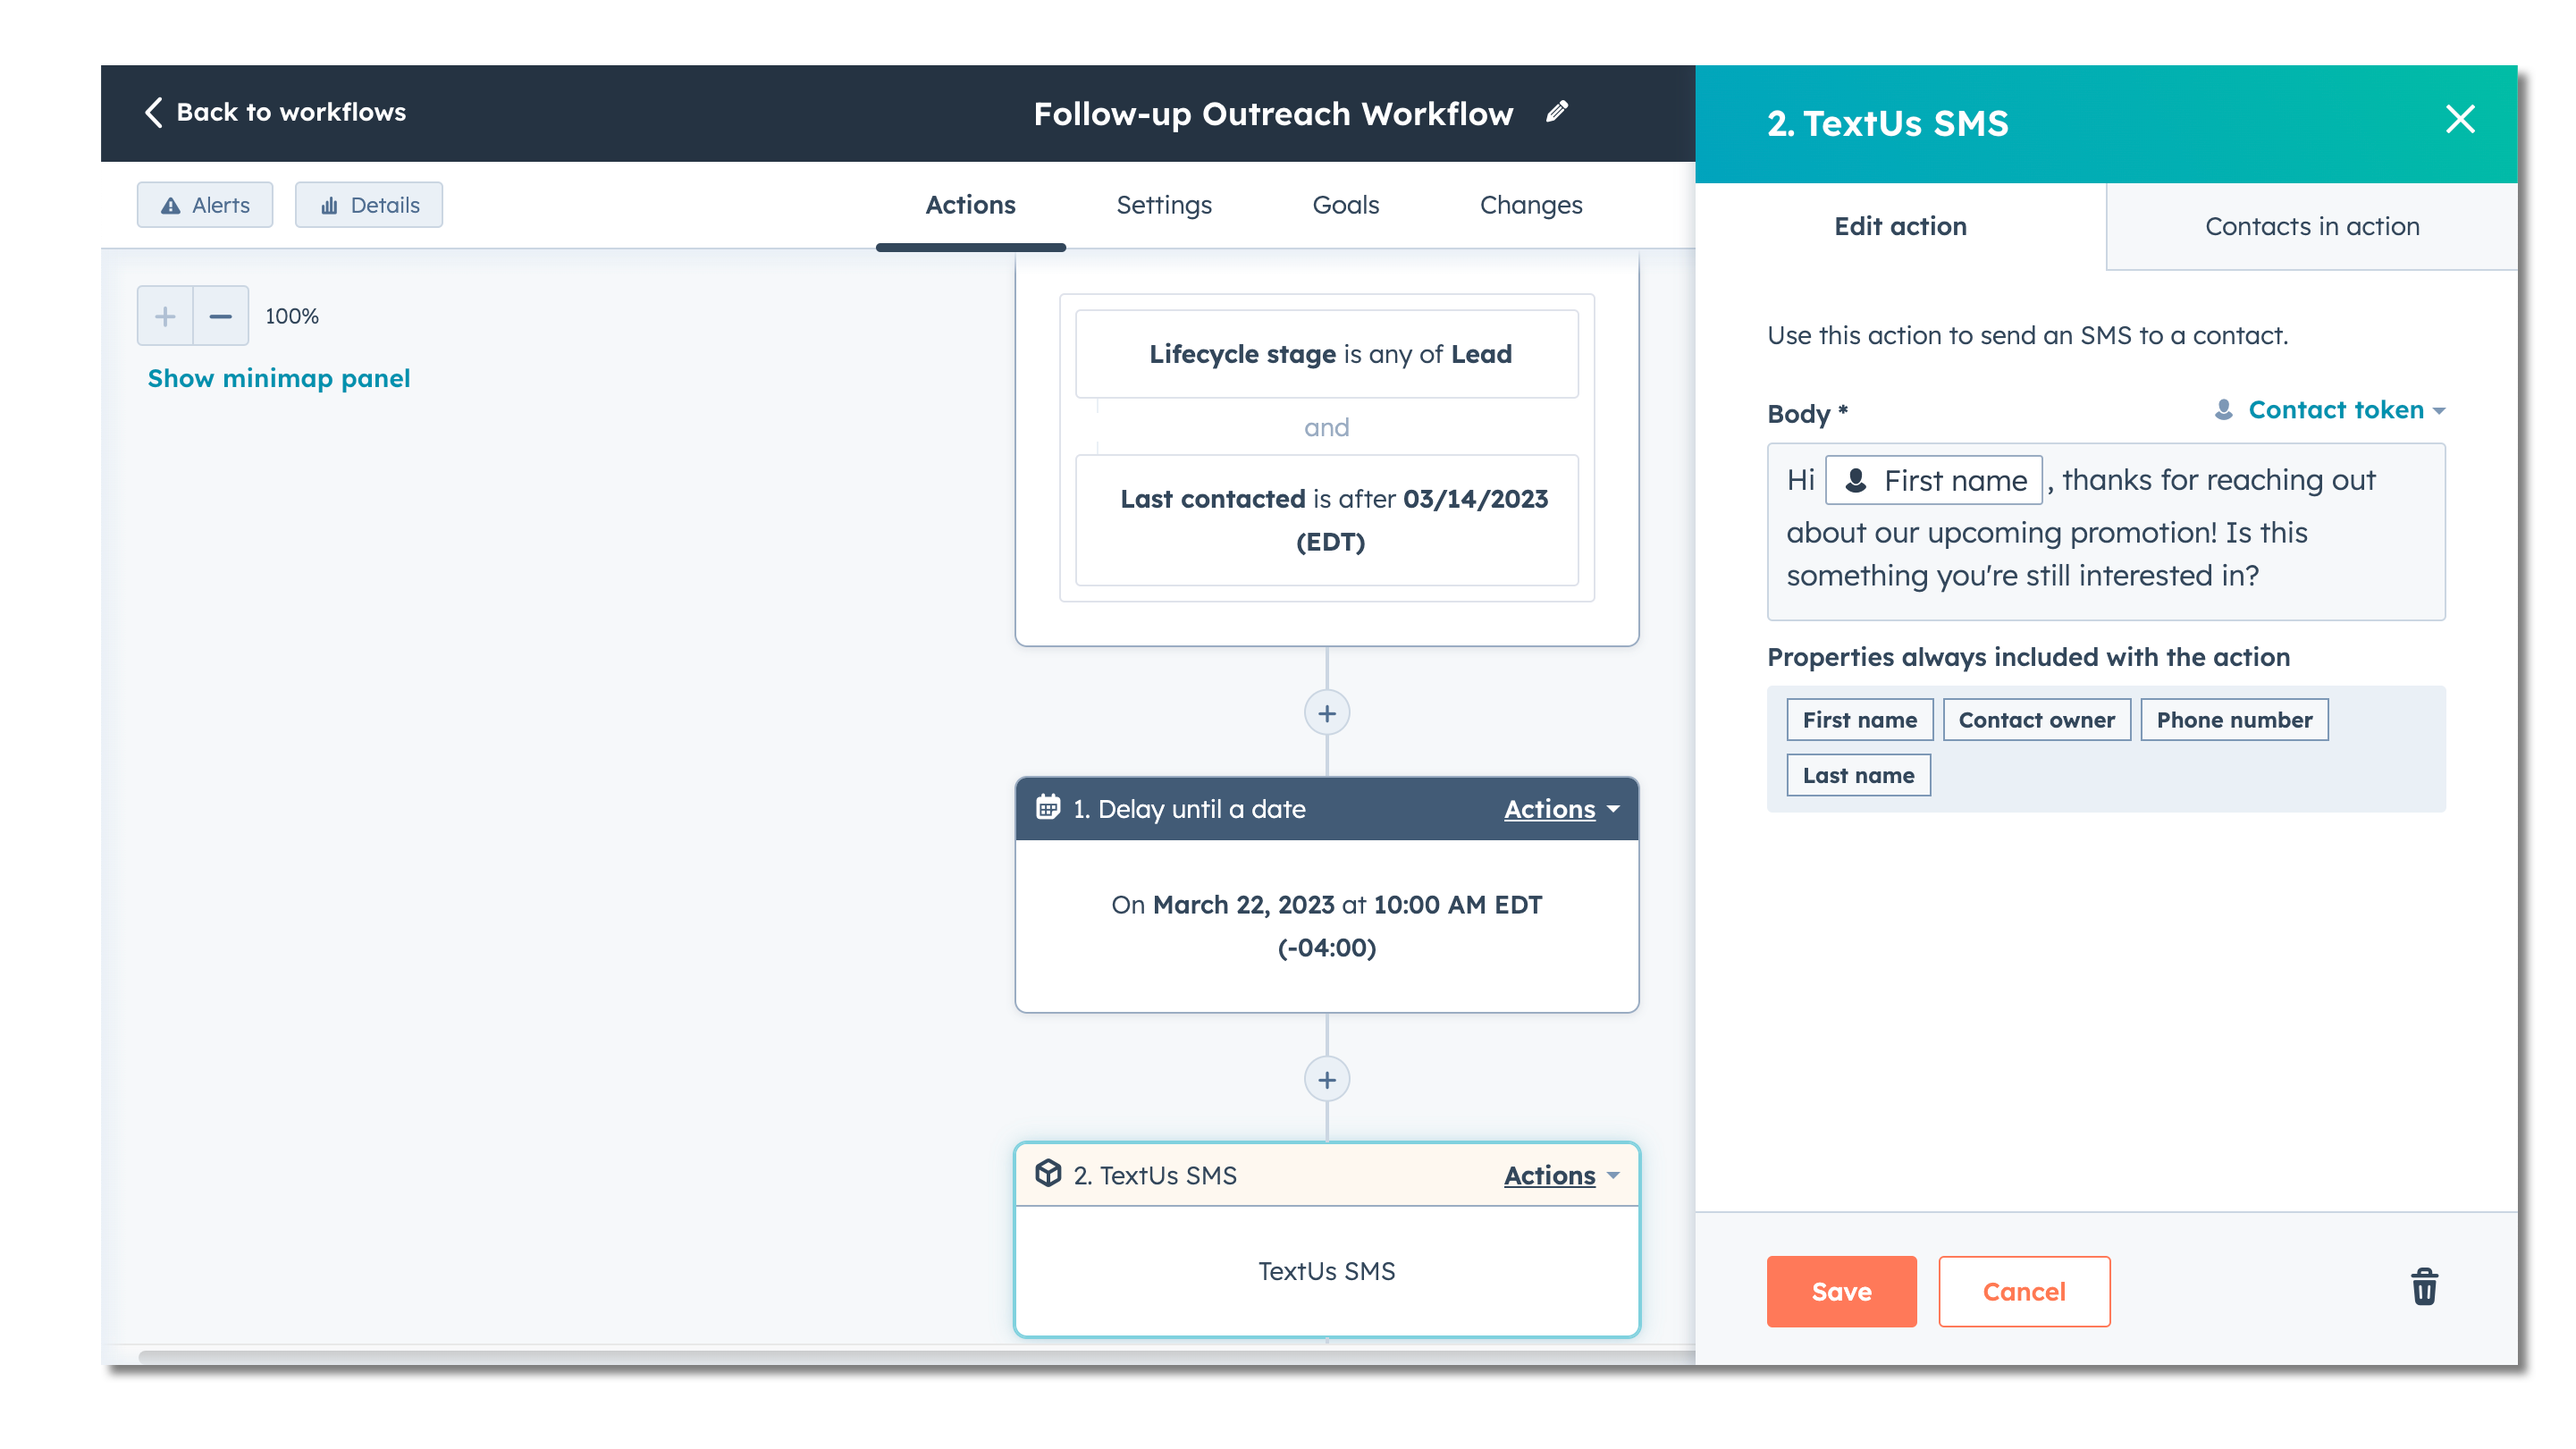Image resolution: width=2576 pixels, height=1449 pixels.
Task: Click the trash icon to delete the SMS action
Action: point(2424,1288)
